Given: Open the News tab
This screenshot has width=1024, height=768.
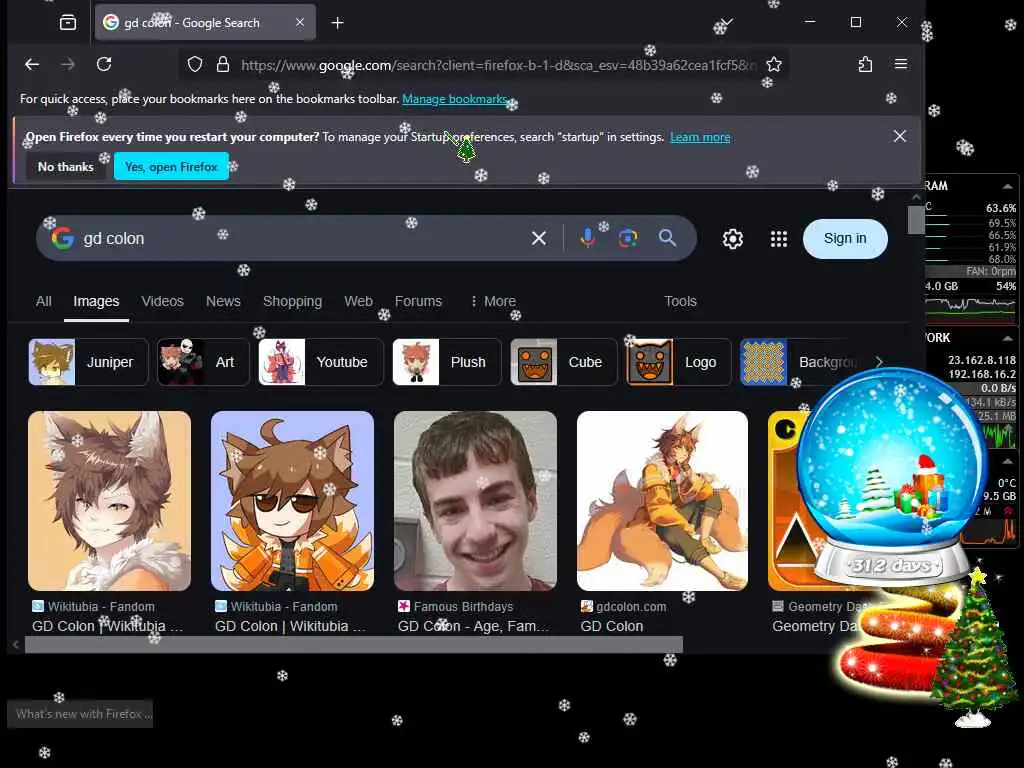Looking at the screenshot, I should 223,301.
